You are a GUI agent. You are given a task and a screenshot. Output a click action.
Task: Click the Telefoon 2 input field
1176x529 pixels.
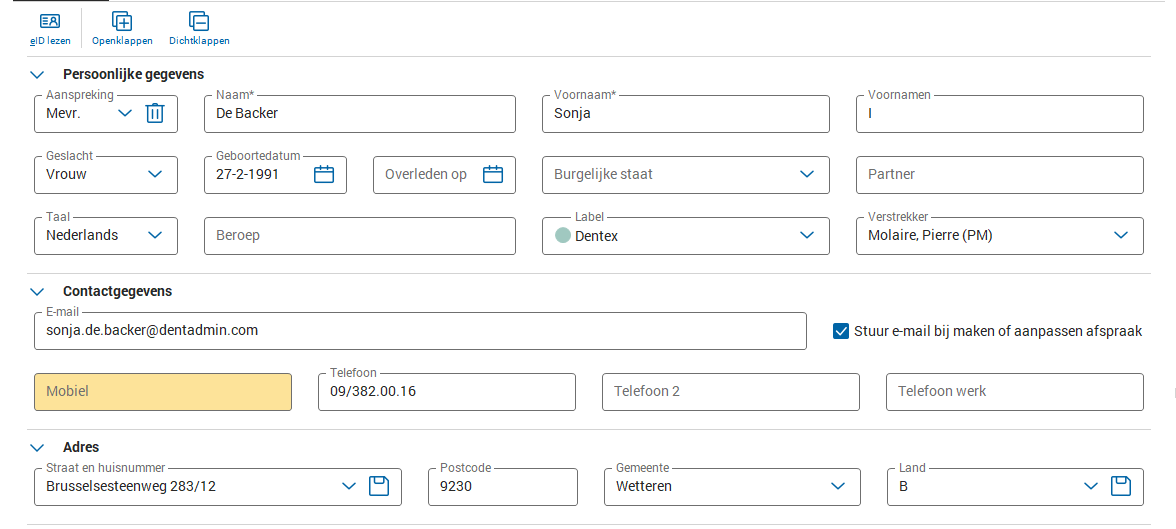pos(730,392)
